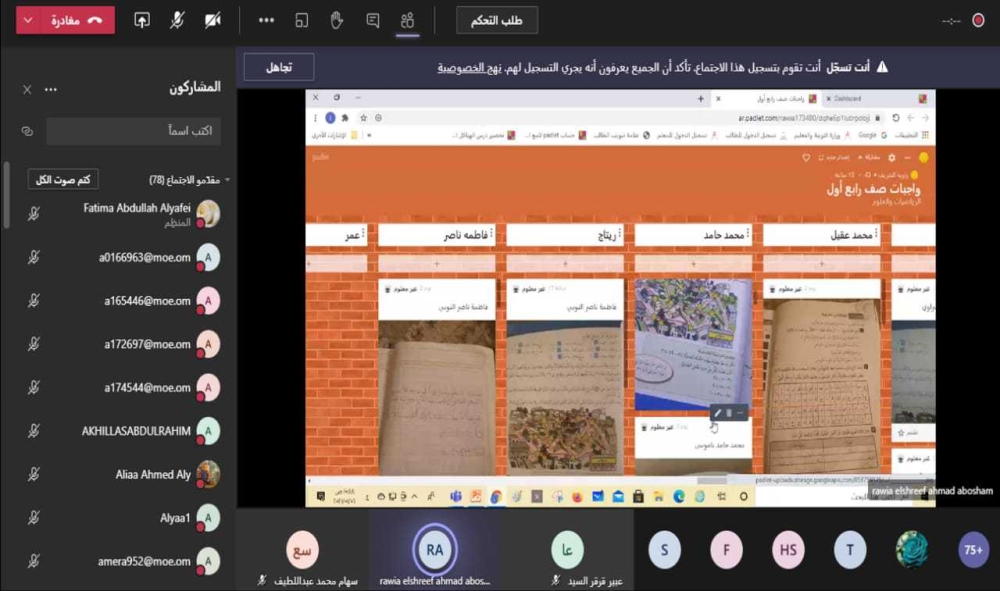Expand the 75+ additional participants overflow
The width and height of the screenshot is (1000, 591).
click(x=973, y=549)
